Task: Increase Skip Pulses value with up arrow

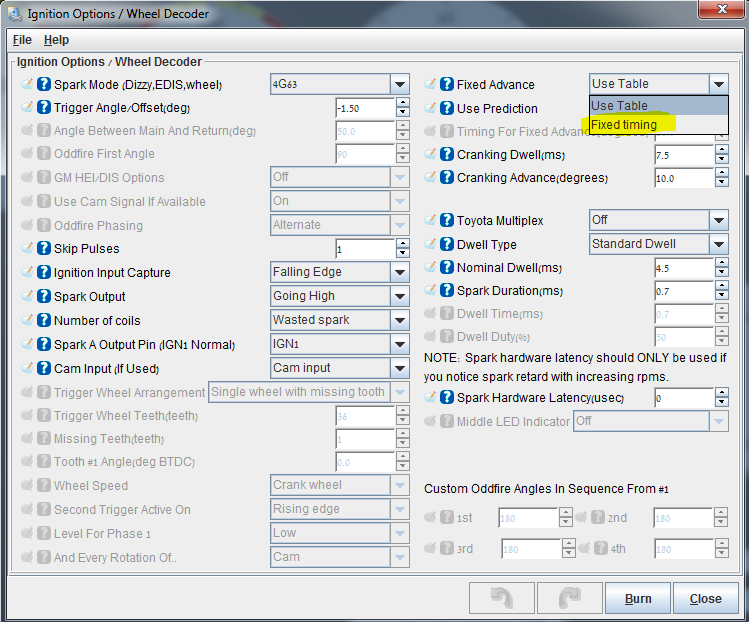Action: tap(403, 244)
